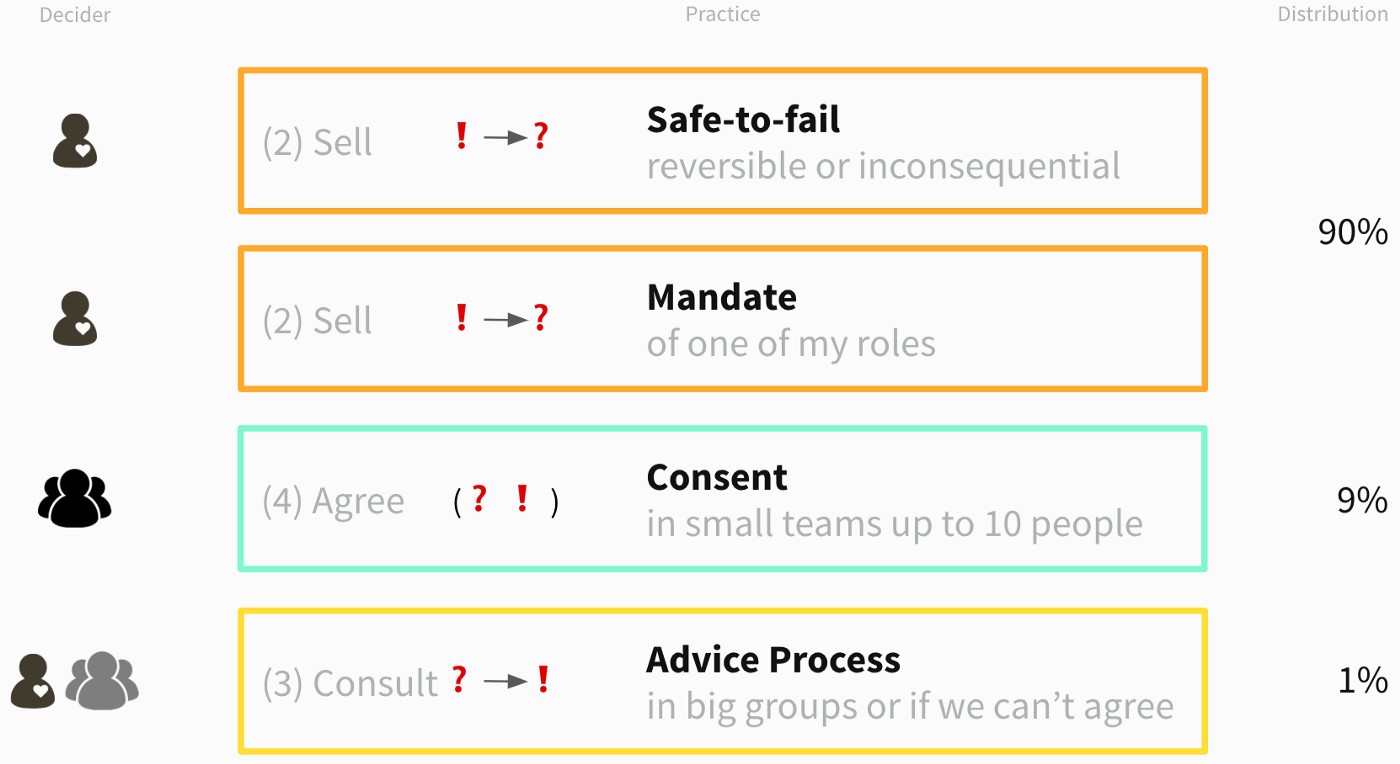Viewport: 1400px width, 764px height.
Task: Click the single person icon beside Safe-to-fail
Action: (x=75, y=141)
